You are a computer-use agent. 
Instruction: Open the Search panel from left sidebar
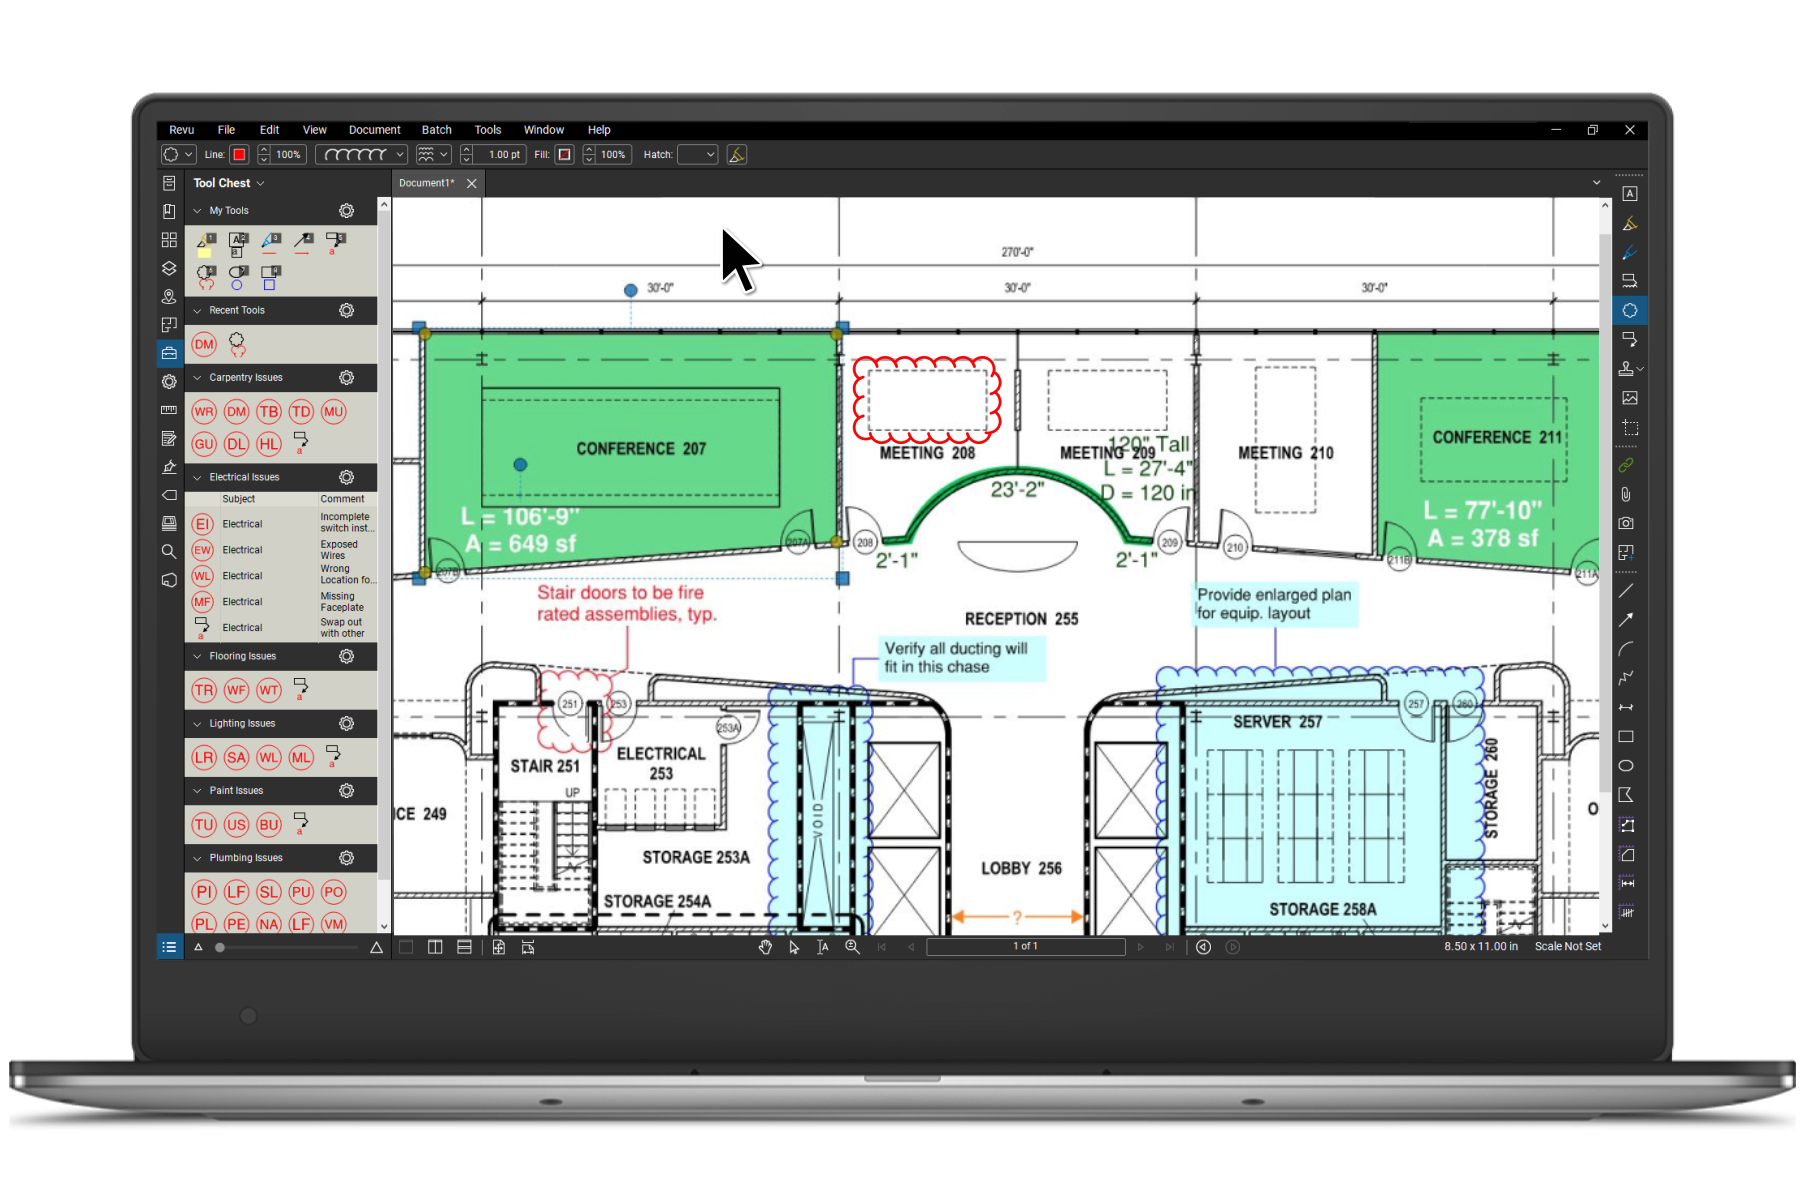[169, 551]
